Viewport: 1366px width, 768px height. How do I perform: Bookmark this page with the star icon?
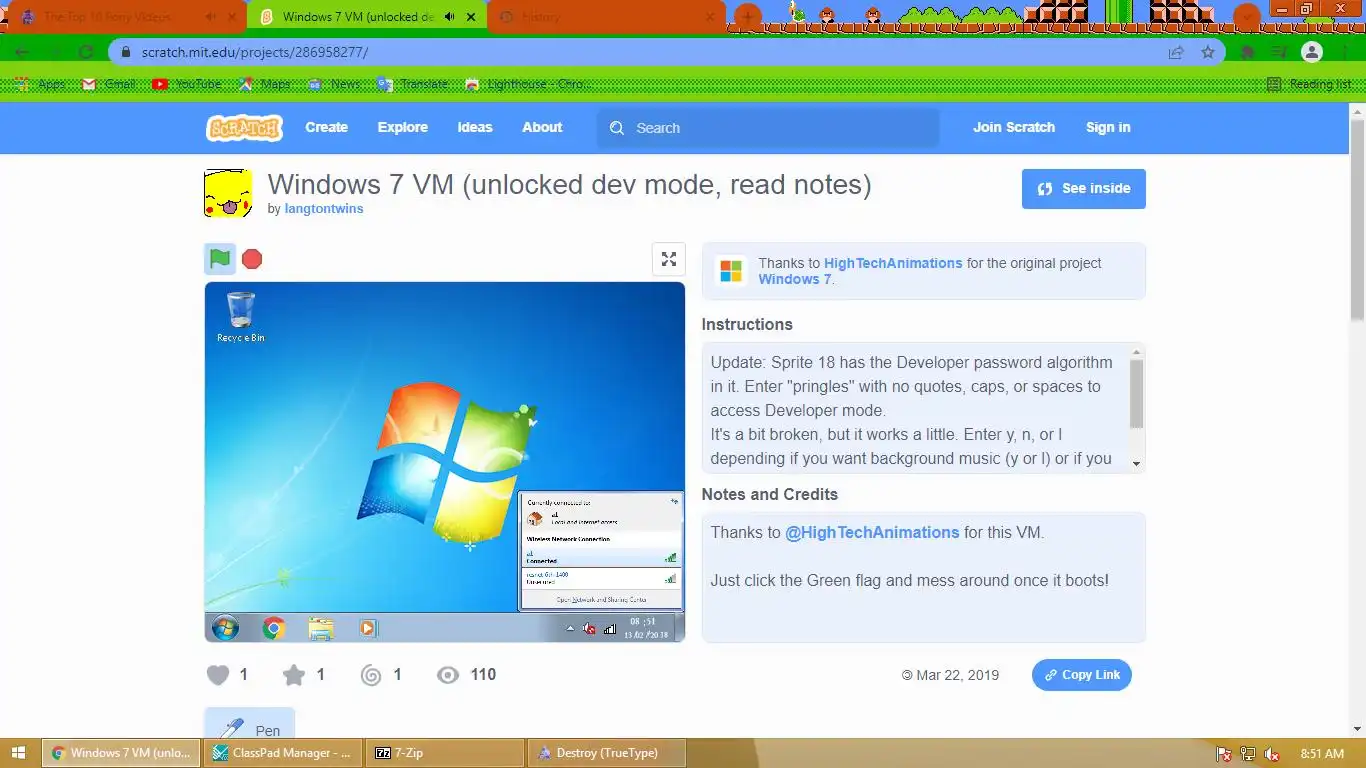(1208, 52)
